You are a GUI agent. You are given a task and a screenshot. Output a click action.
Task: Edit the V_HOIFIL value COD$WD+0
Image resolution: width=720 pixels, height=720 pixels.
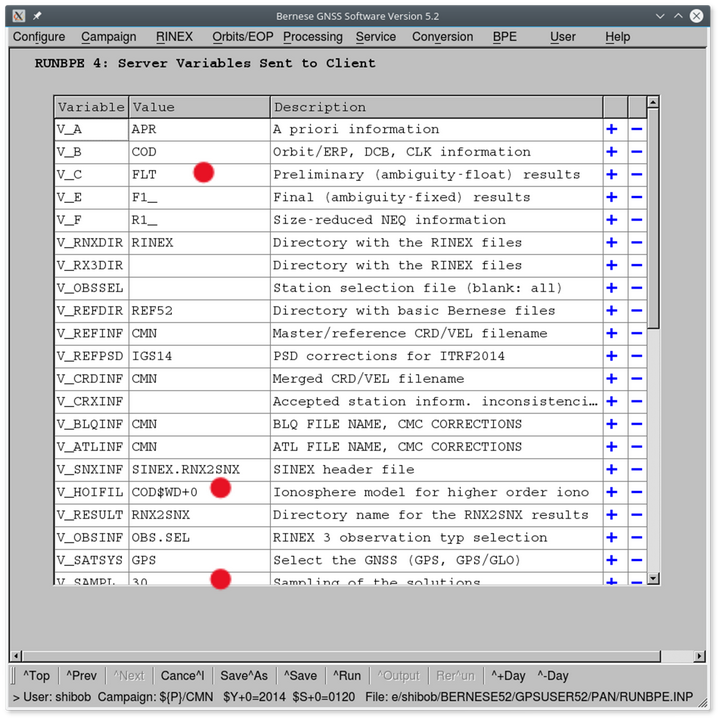coord(199,492)
